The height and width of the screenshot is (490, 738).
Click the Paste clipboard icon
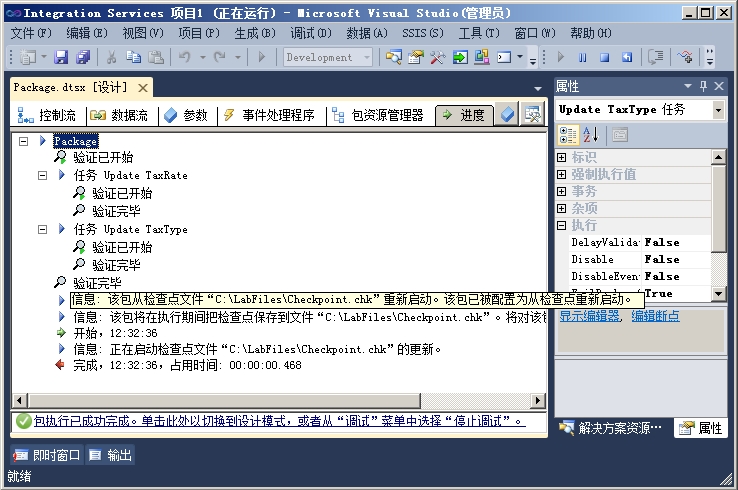click(156, 57)
